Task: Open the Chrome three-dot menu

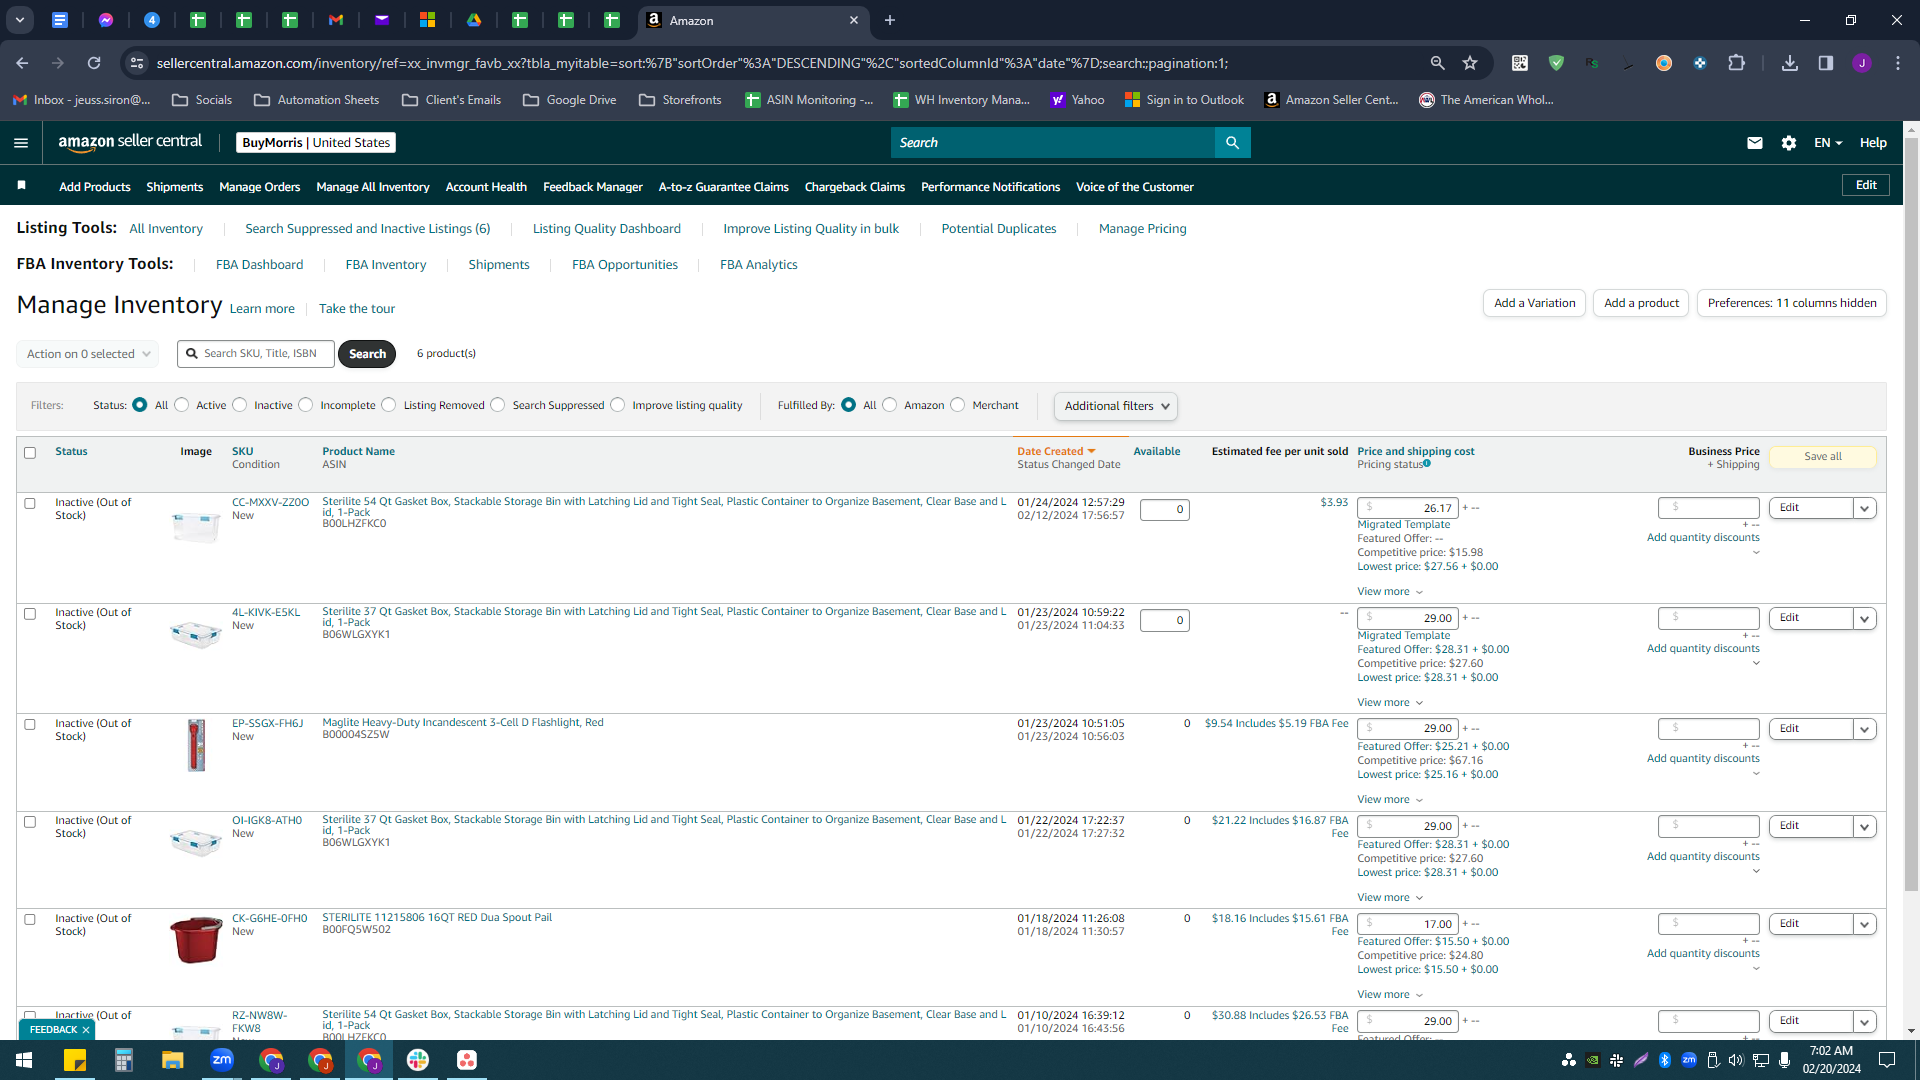Action: pyautogui.click(x=1898, y=63)
